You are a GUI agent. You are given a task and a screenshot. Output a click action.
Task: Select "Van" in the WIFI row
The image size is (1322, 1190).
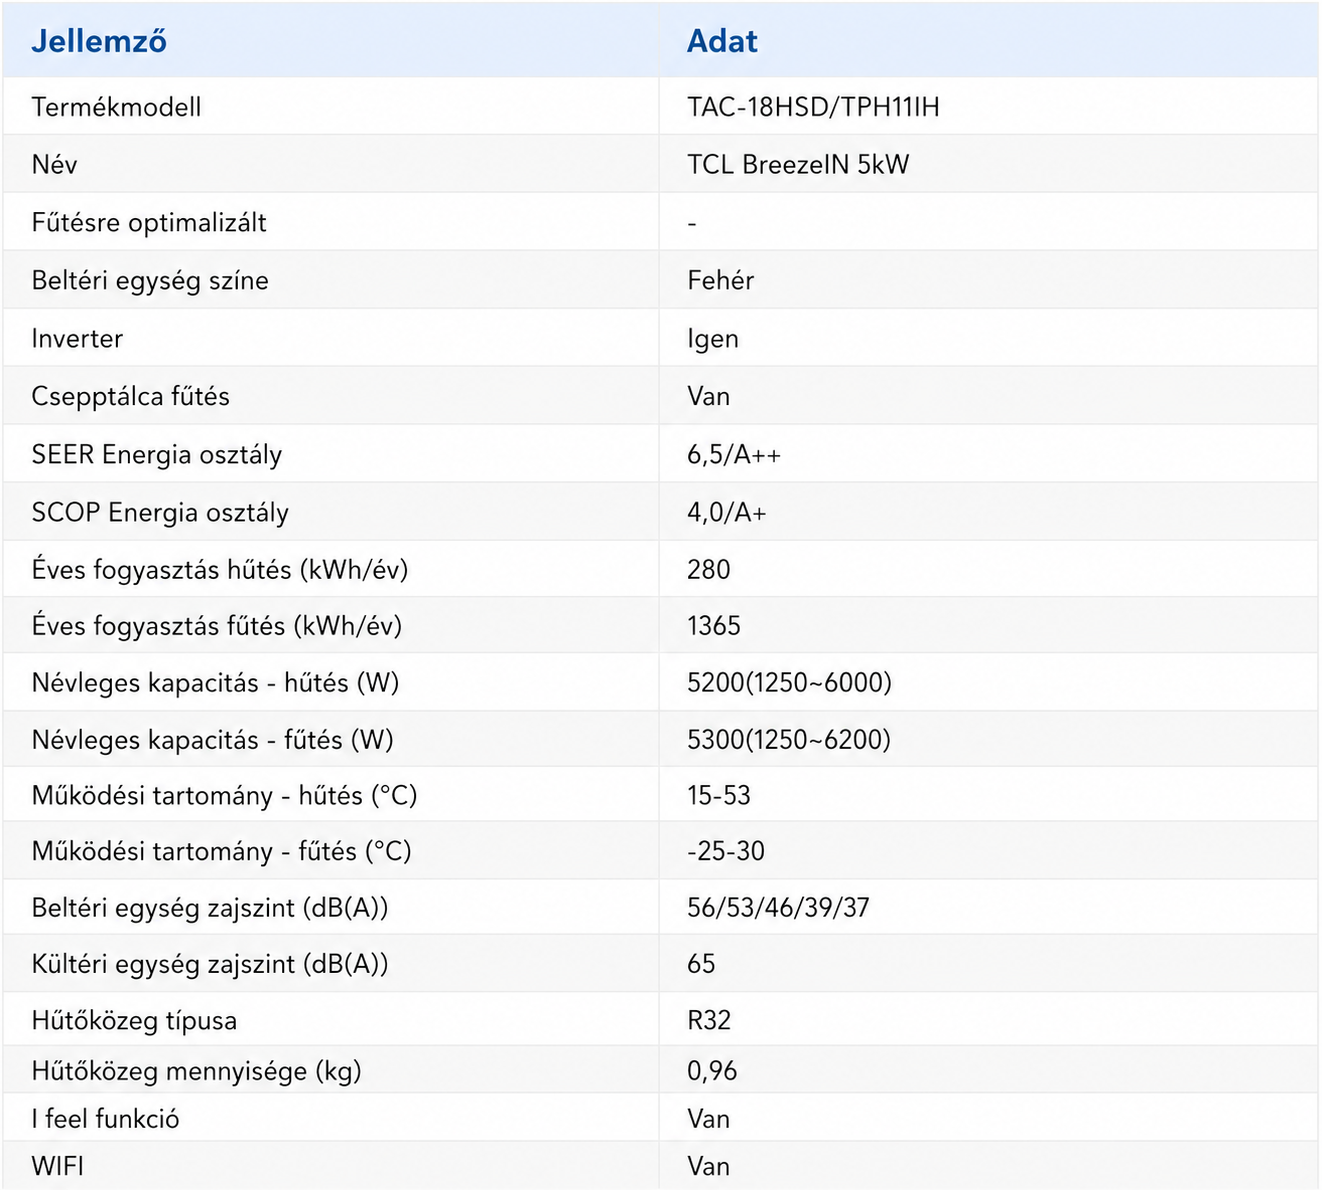point(709,1166)
